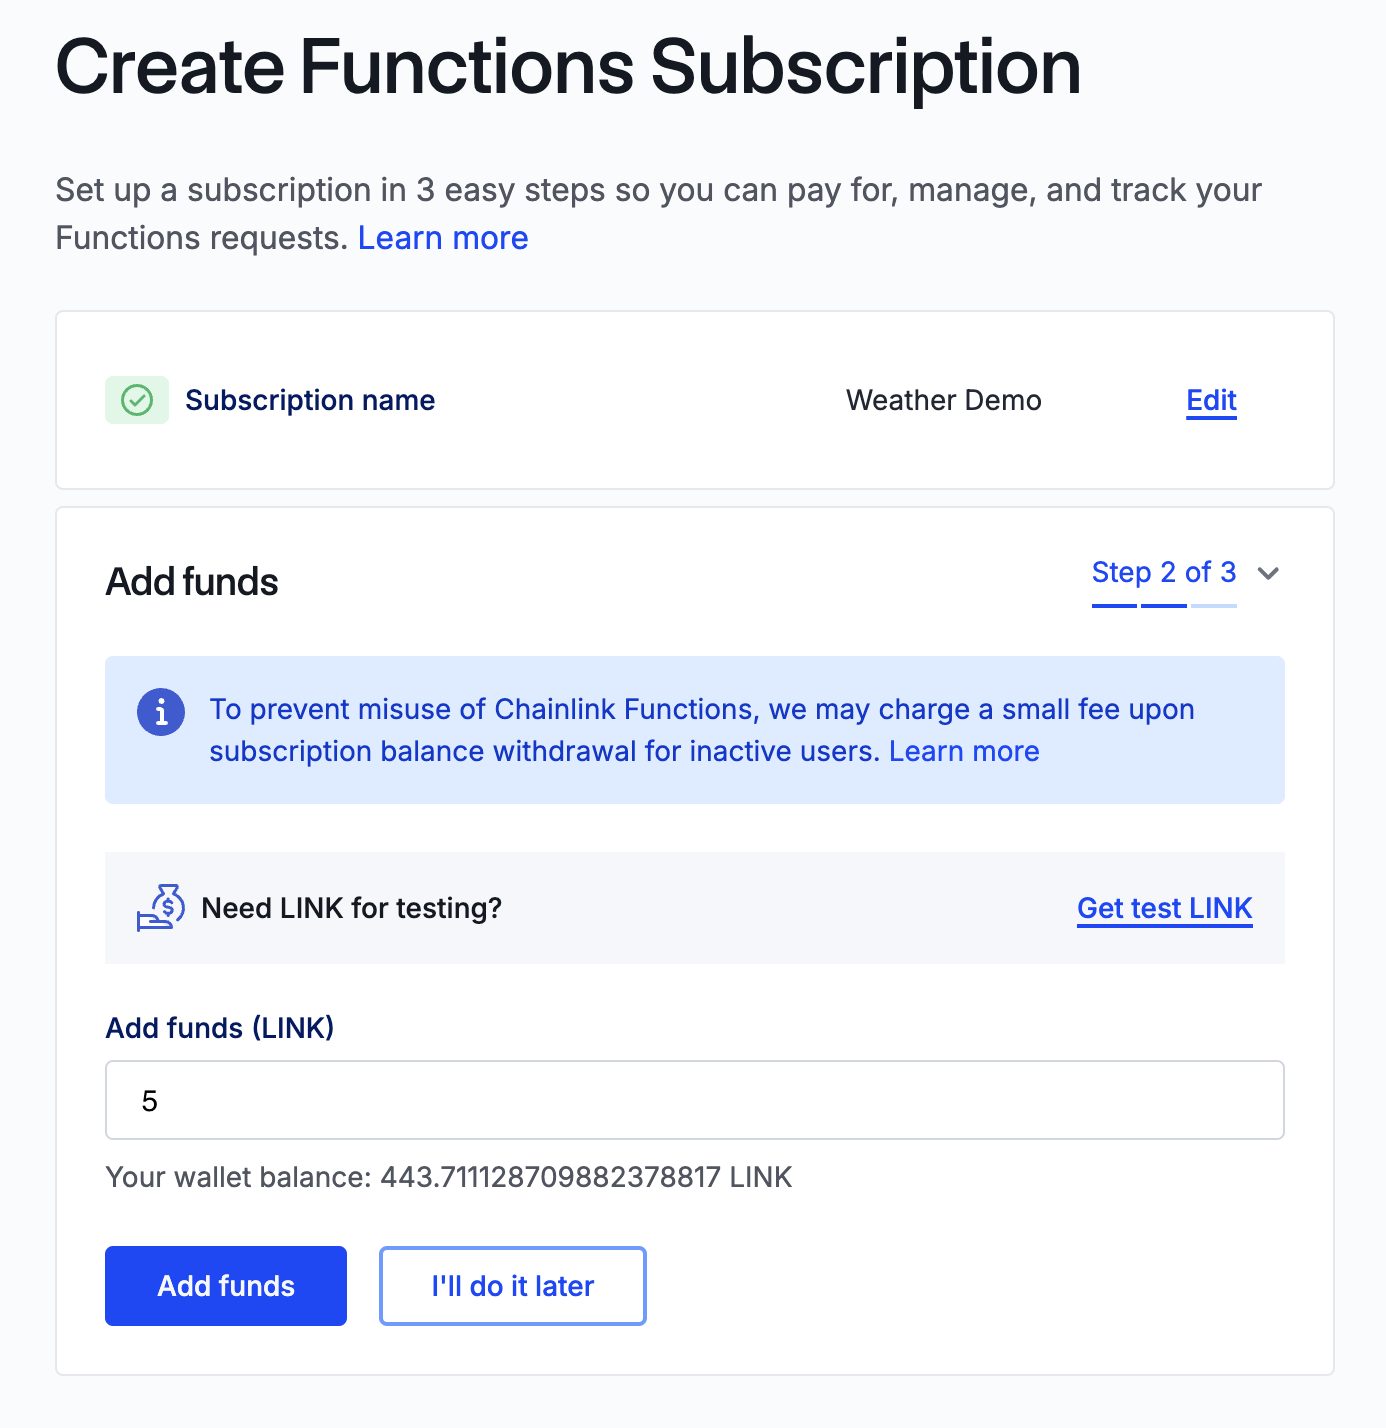Click the wallet balance text

click(x=449, y=1177)
